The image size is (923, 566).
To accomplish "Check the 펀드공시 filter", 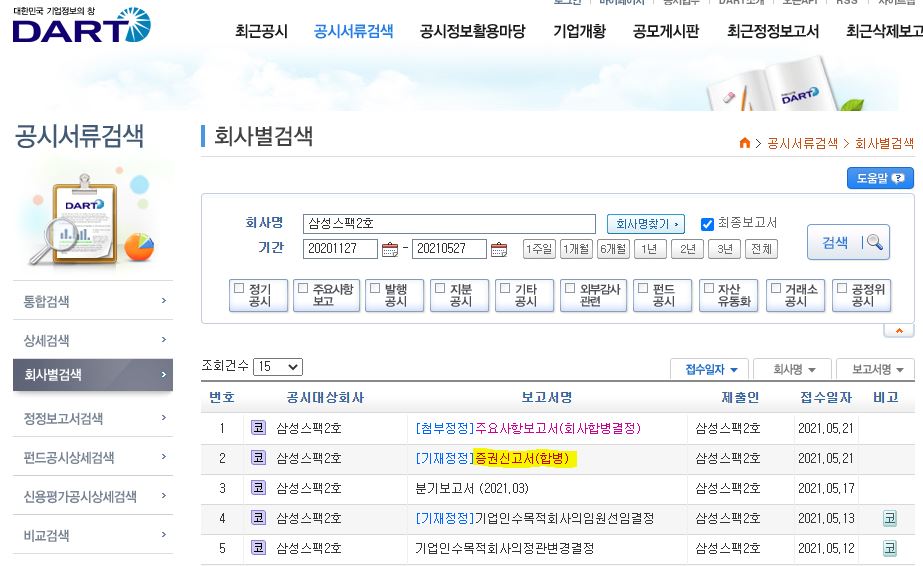I will tap(643, 288).
